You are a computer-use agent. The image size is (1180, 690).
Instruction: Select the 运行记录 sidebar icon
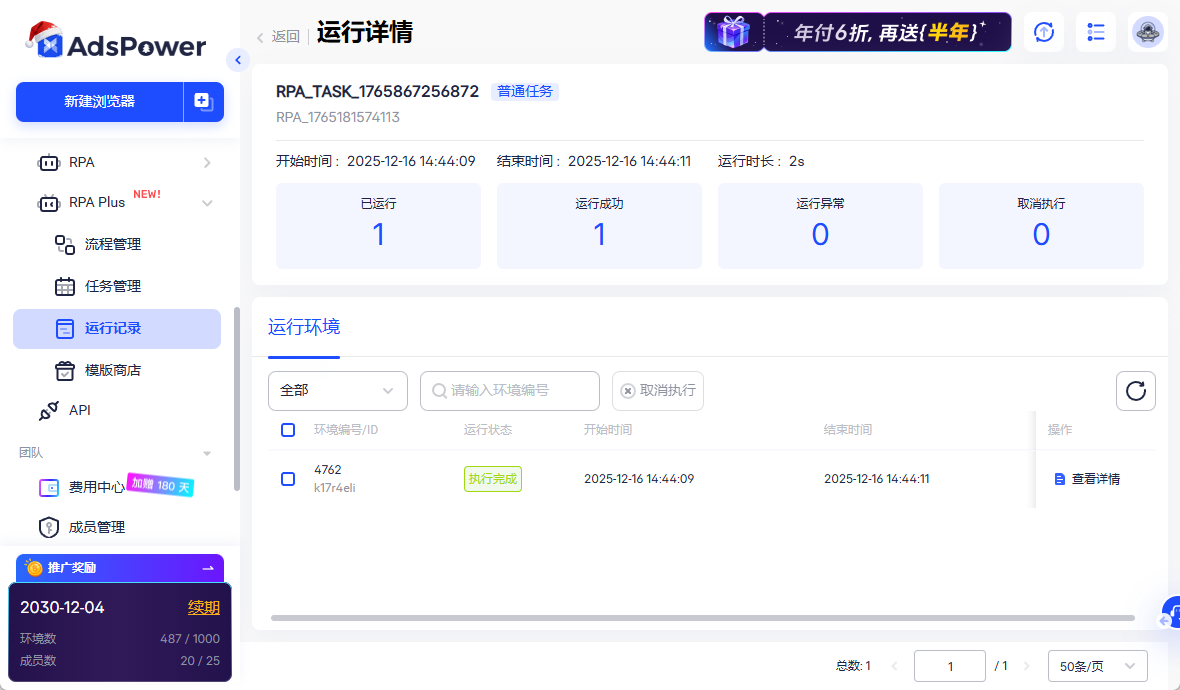click(64, 328)
